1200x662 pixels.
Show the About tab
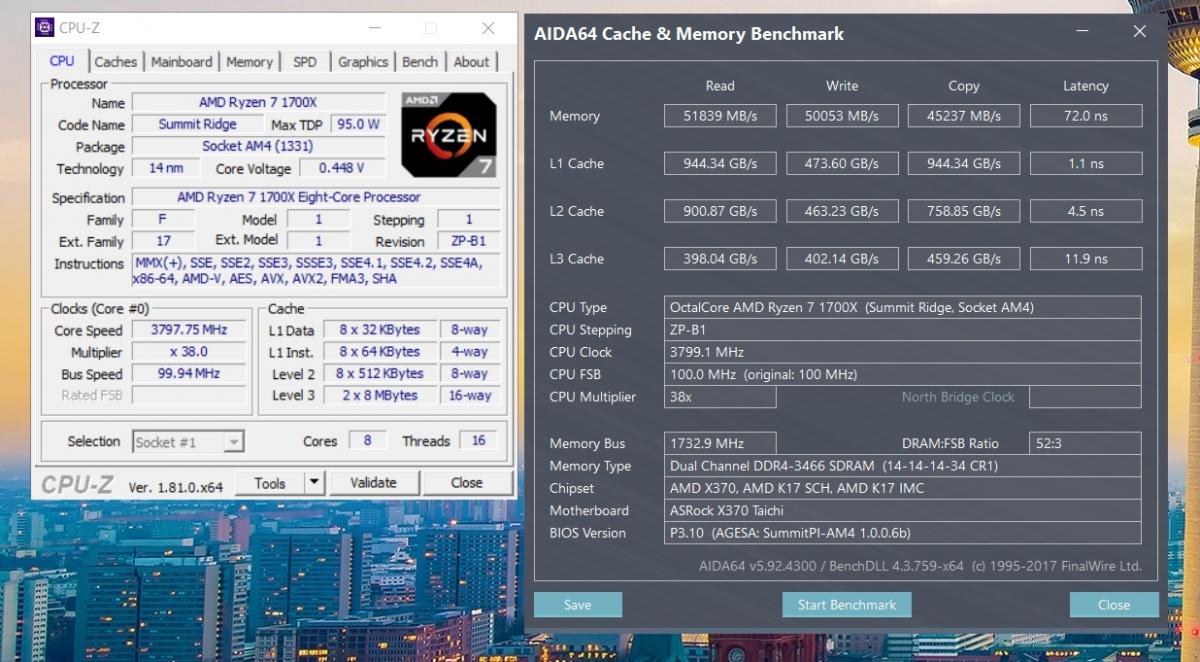(x=472, y=62)
